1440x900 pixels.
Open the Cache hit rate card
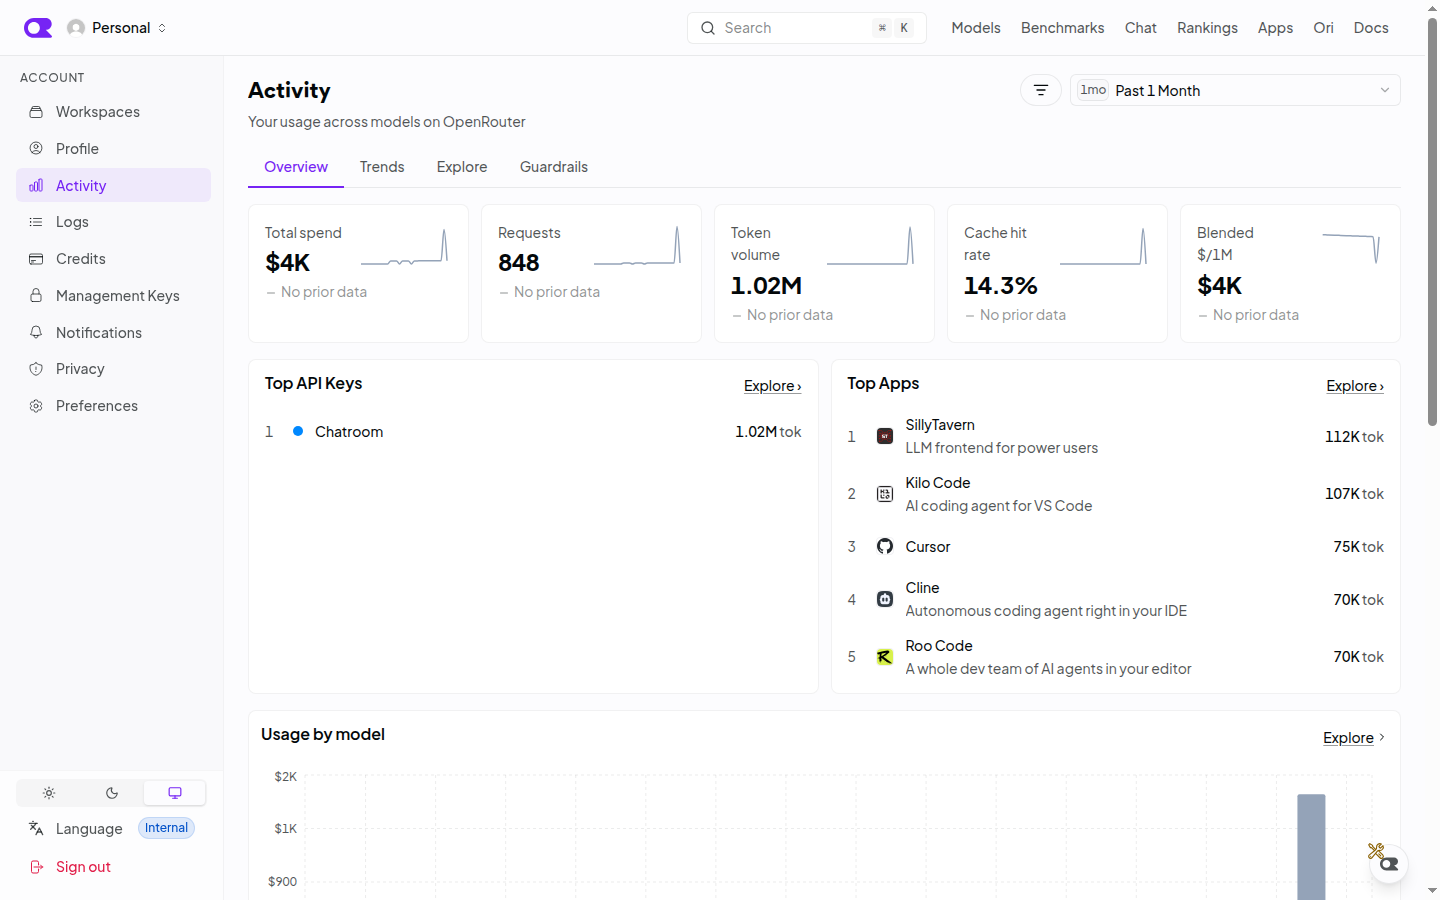click(x=1057, y=274)
